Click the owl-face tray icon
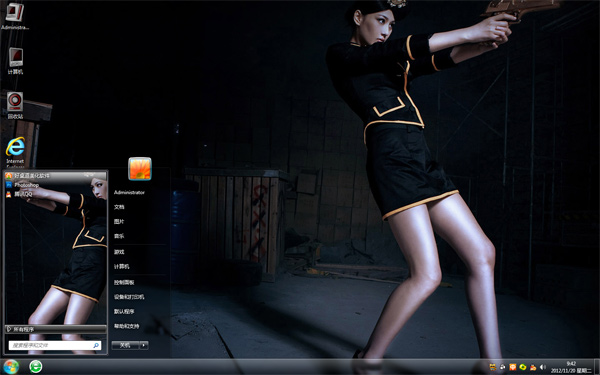Image resolution: width=600 pixels, height=375 pixels. 493,367
